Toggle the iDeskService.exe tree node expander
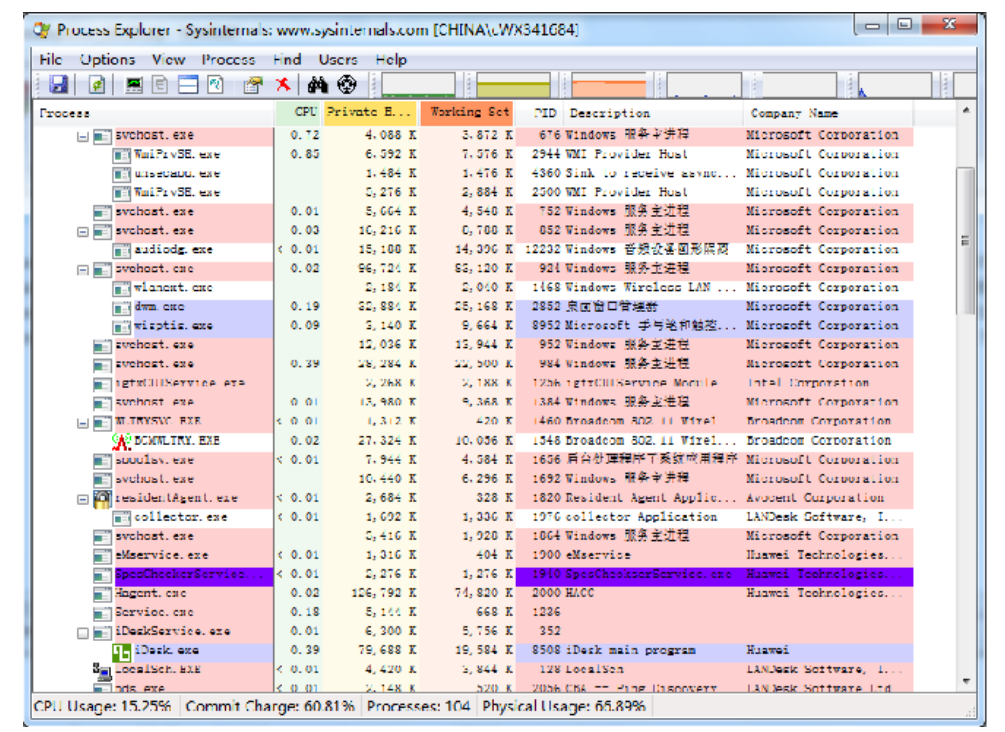 [x=83, y=633]
